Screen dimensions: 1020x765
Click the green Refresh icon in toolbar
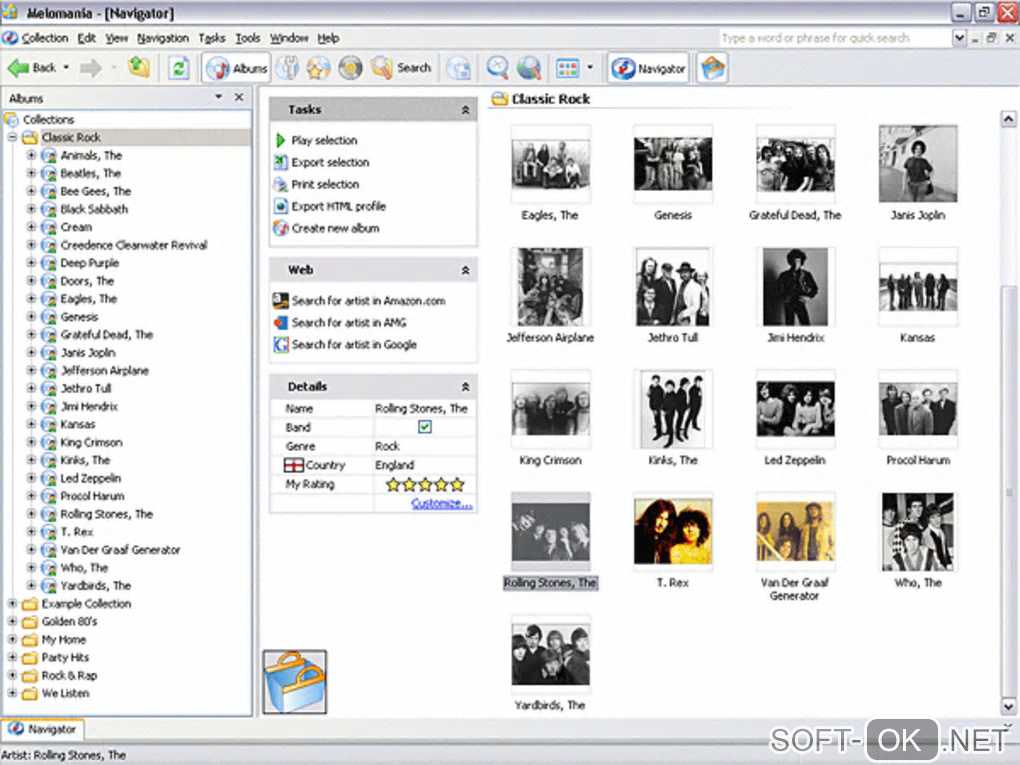click(178, 68)
